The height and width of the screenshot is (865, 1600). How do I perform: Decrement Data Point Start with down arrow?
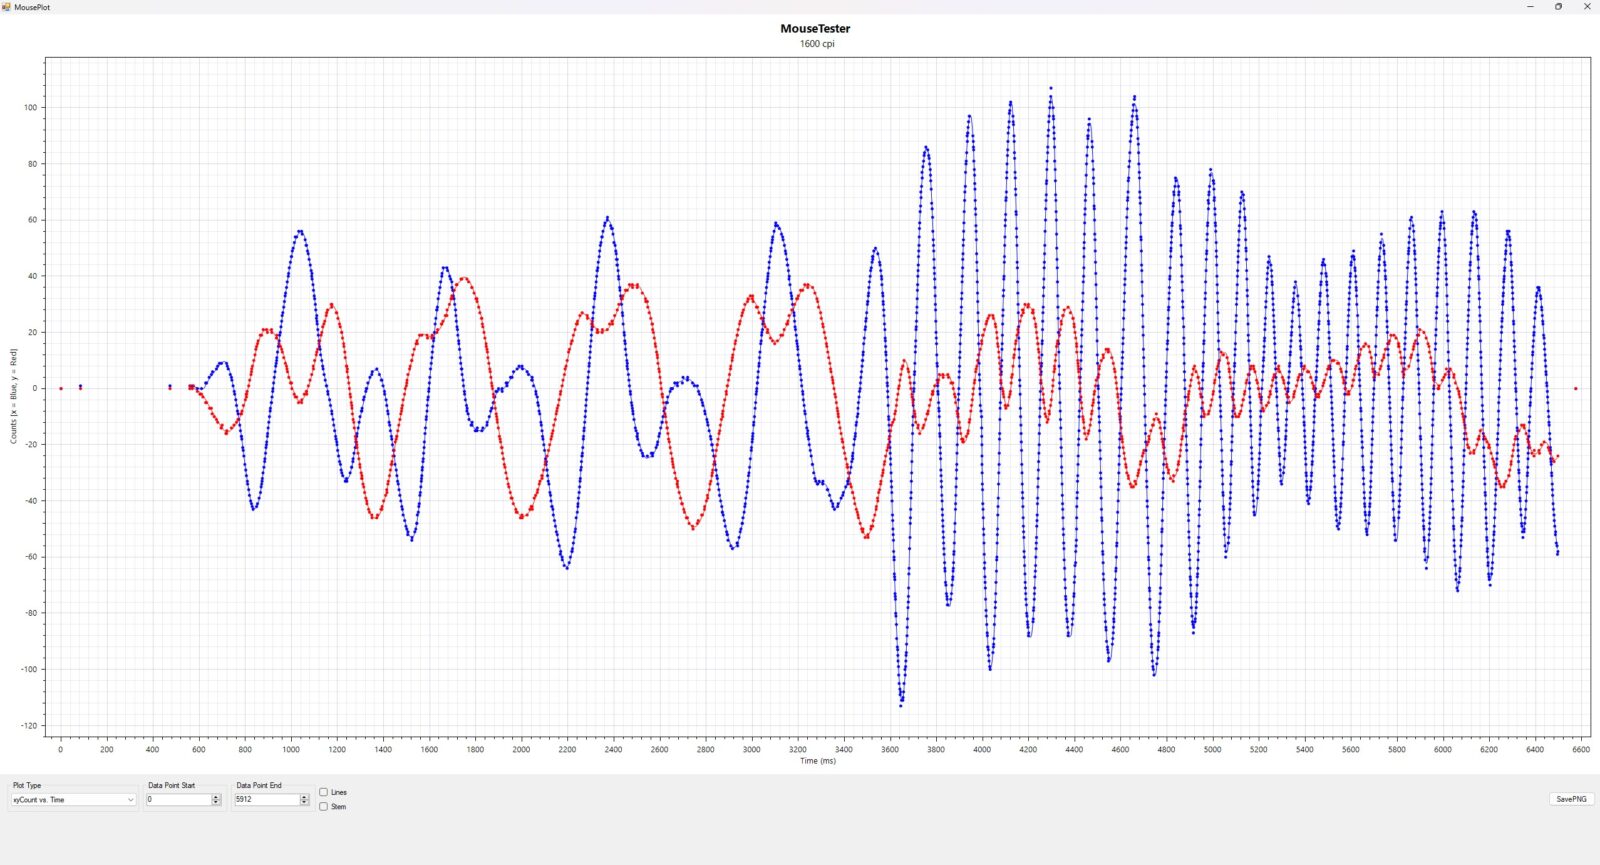(216, 803)
